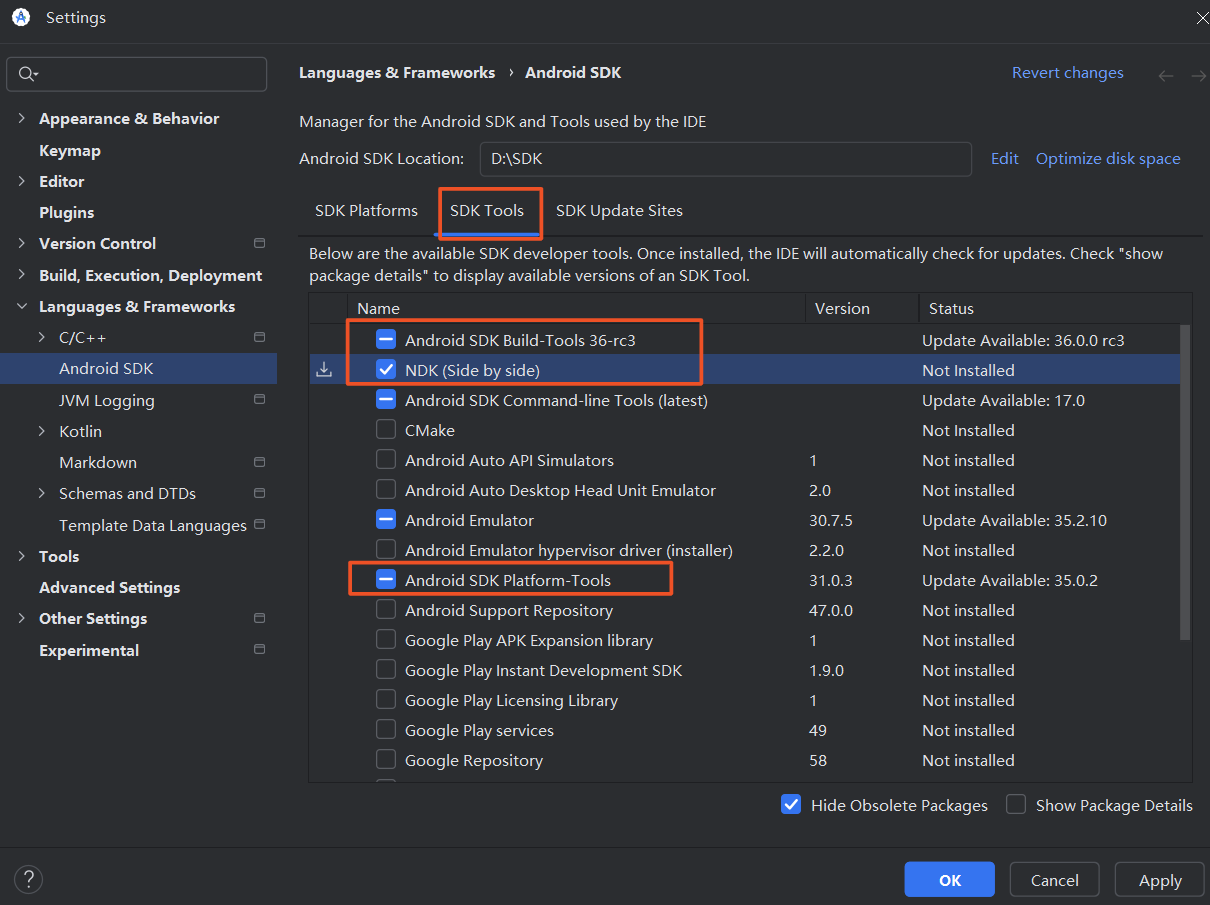
Task: Click the search magnifier icon in settings search
Action: (27, 74)
